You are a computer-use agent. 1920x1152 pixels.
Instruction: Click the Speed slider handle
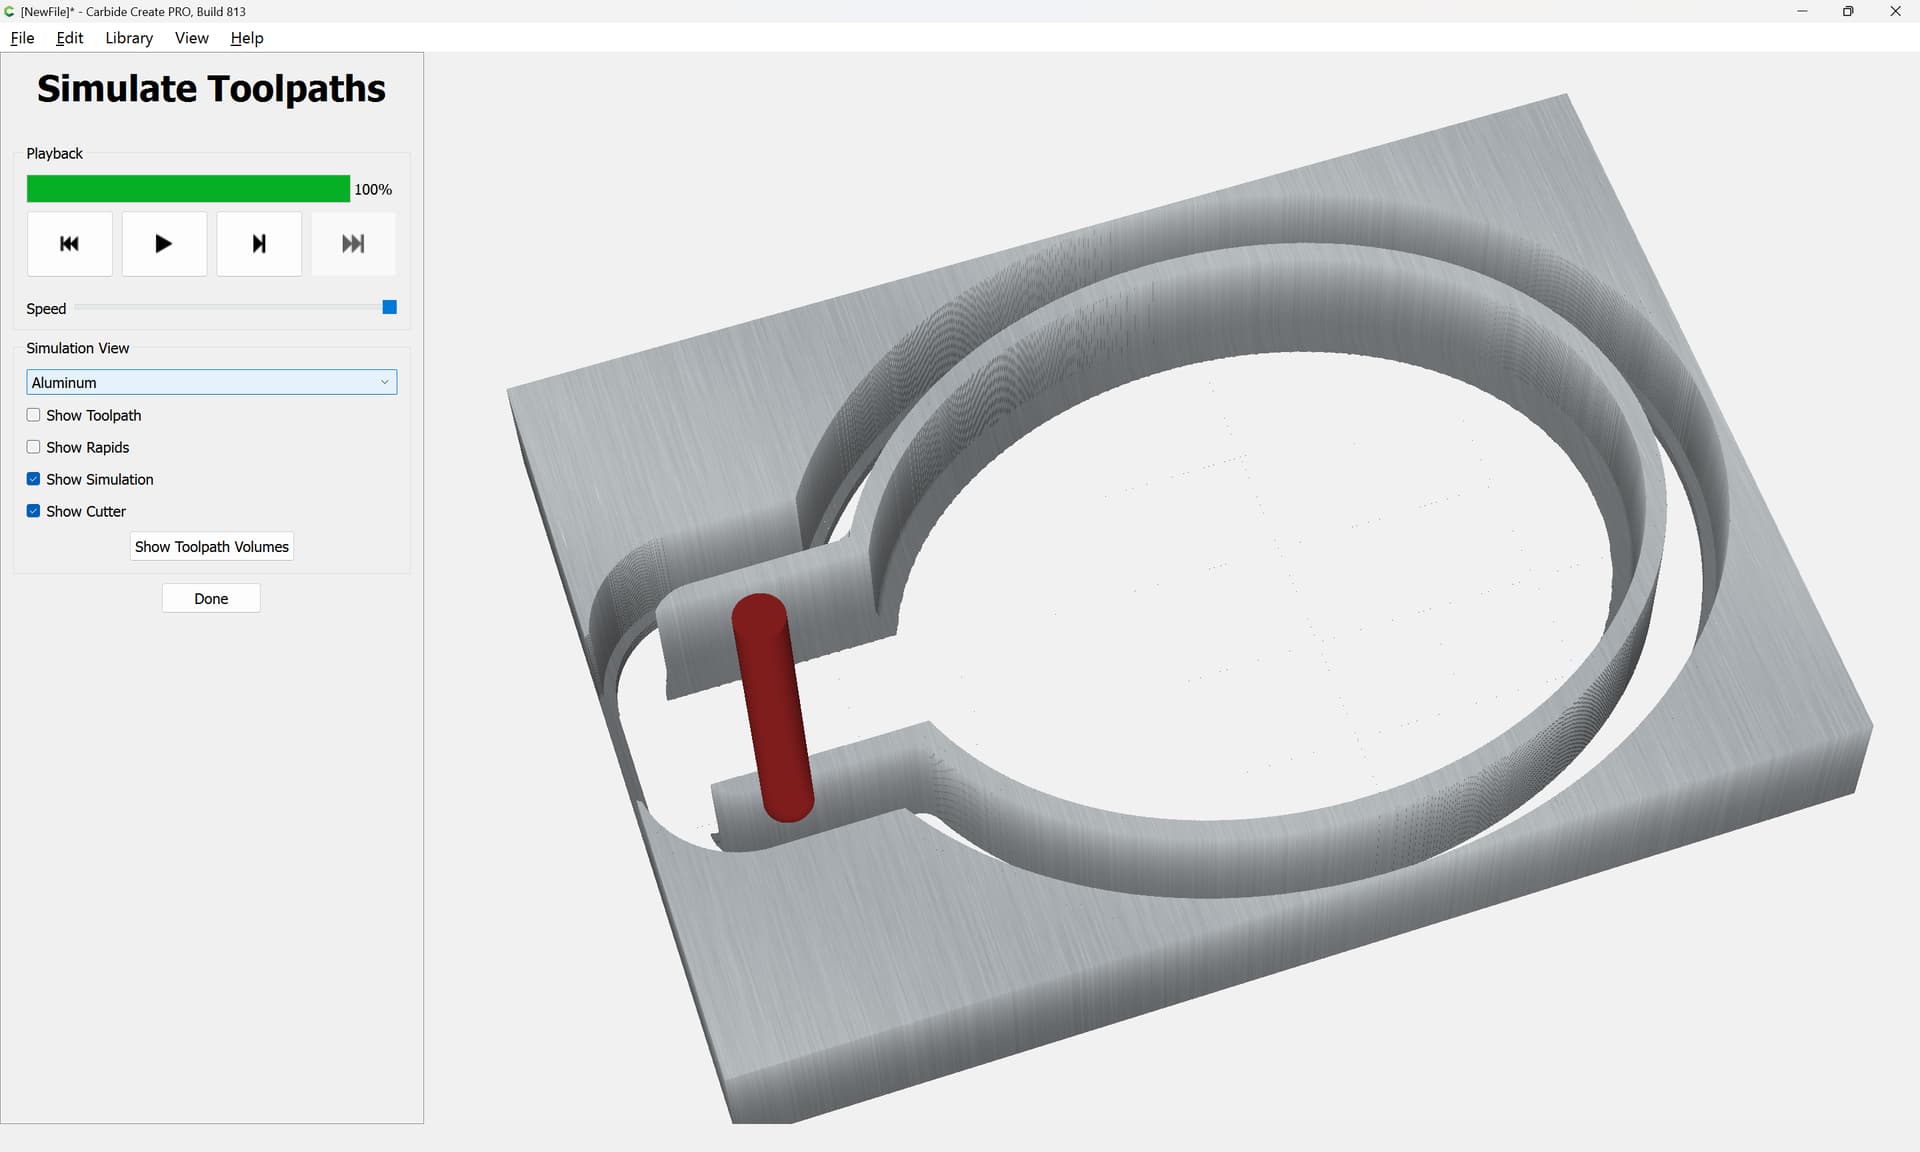[390, 307]
